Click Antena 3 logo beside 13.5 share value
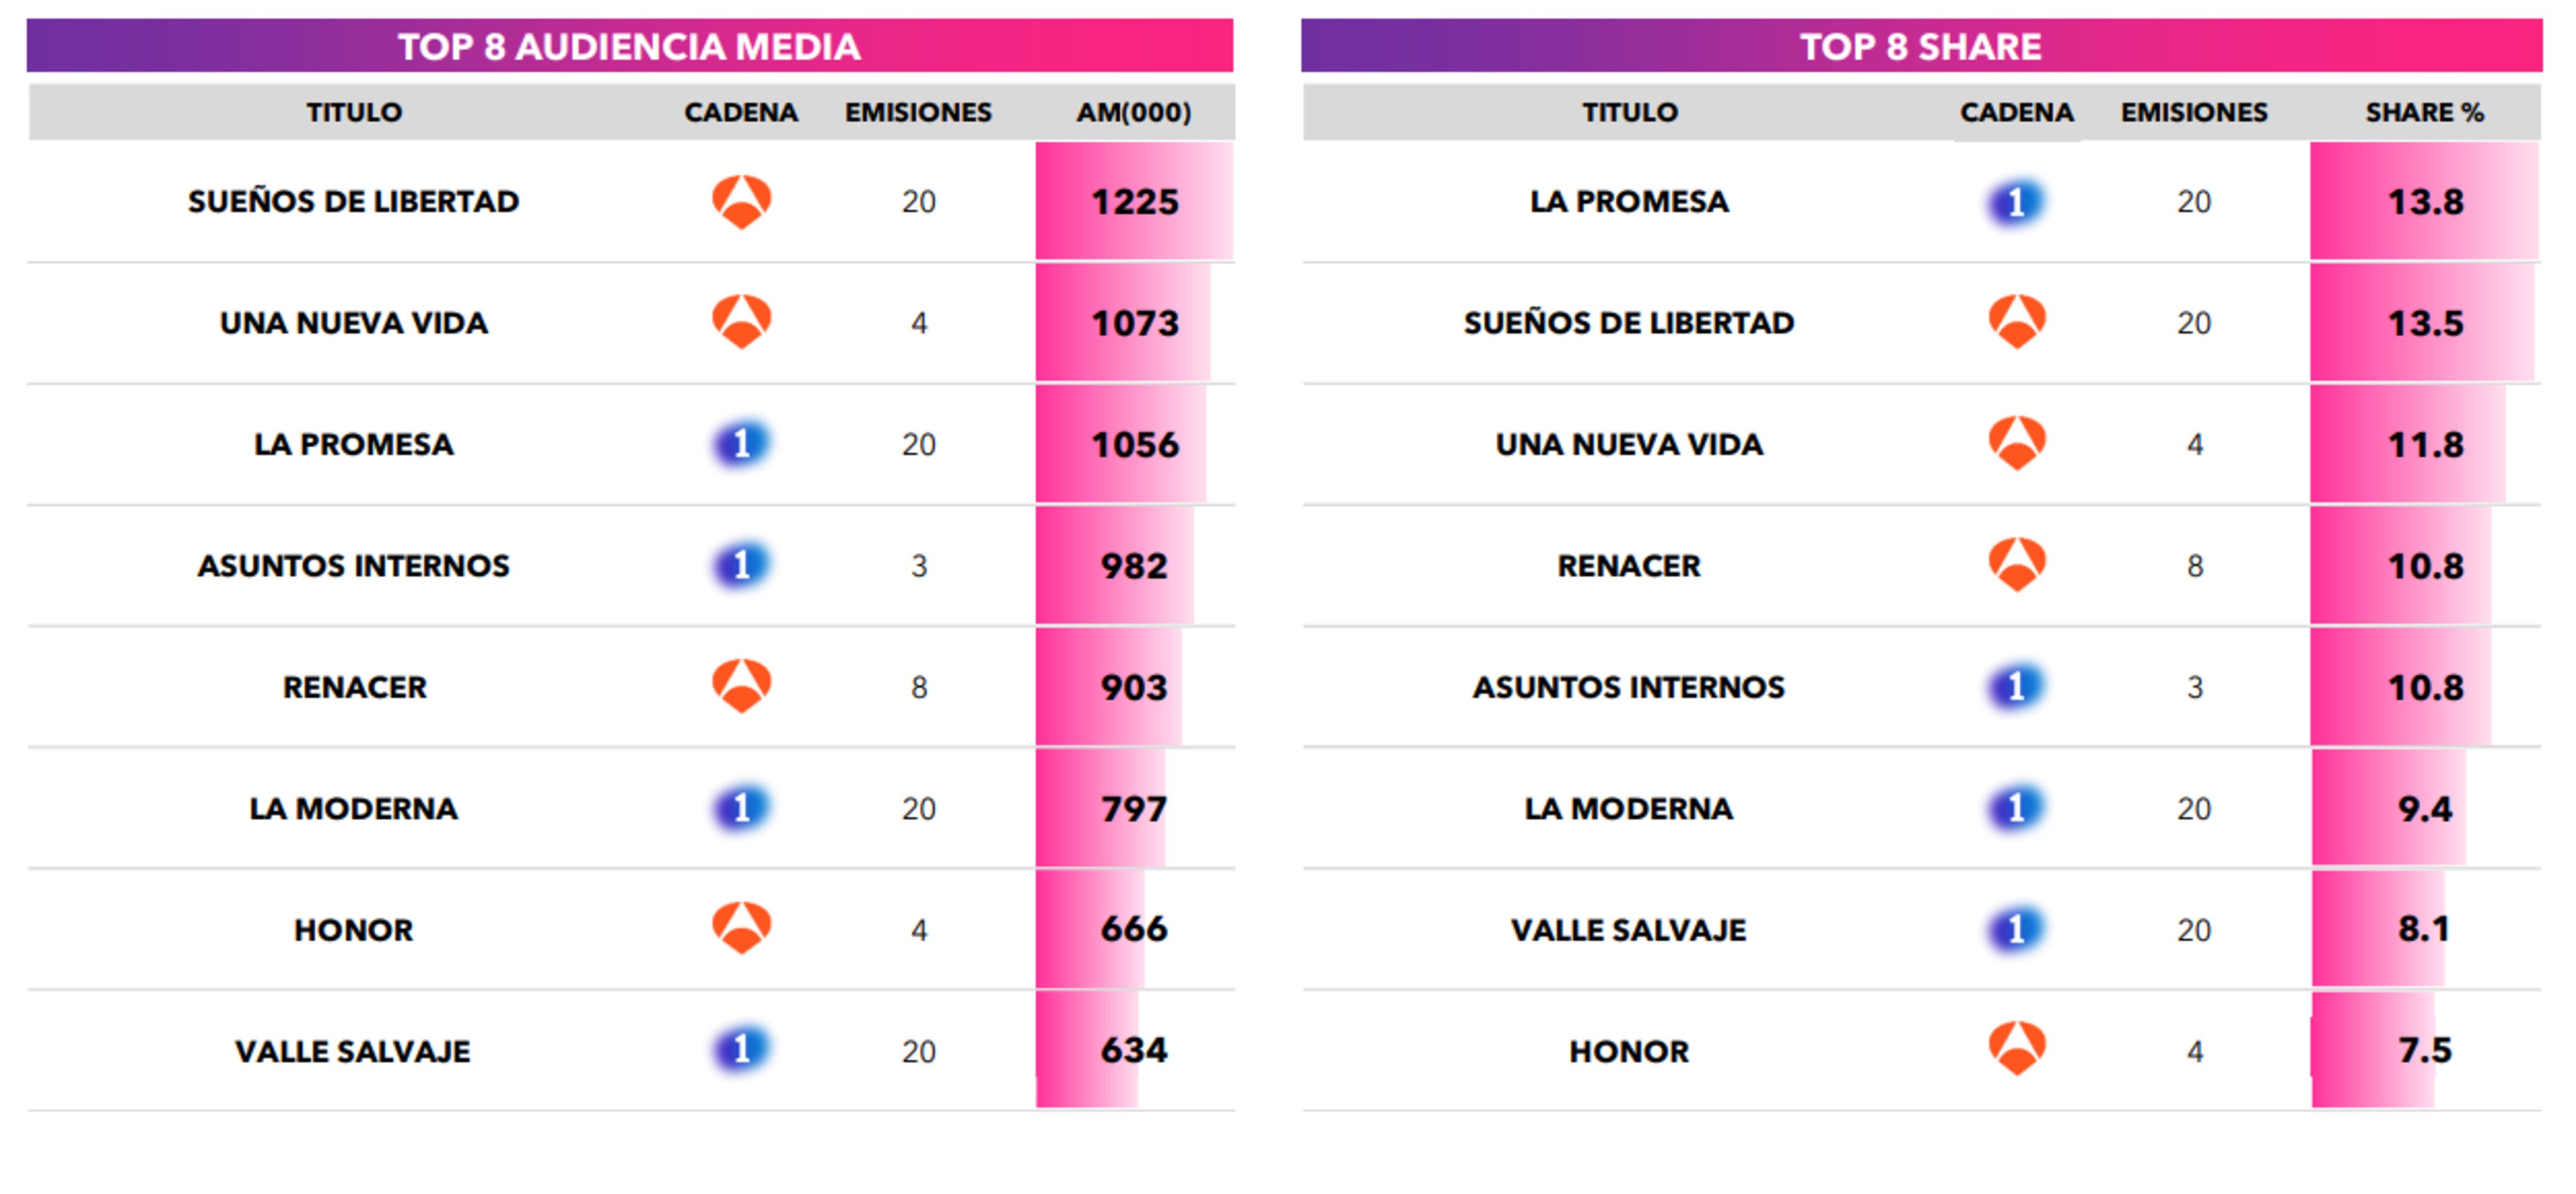 [x=2016, y=322]
